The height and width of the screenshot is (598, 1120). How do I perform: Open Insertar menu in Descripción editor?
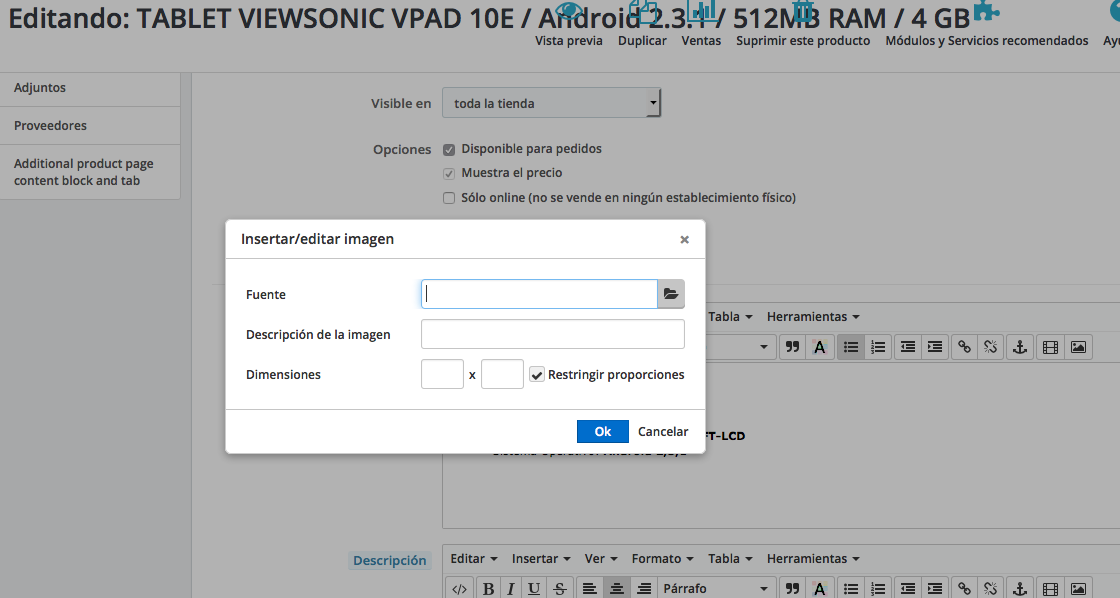tap(541, 559)
